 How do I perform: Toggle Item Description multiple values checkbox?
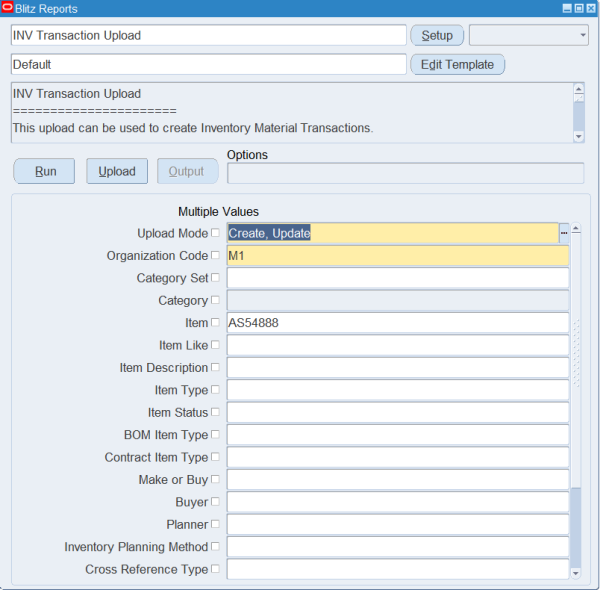215,367
